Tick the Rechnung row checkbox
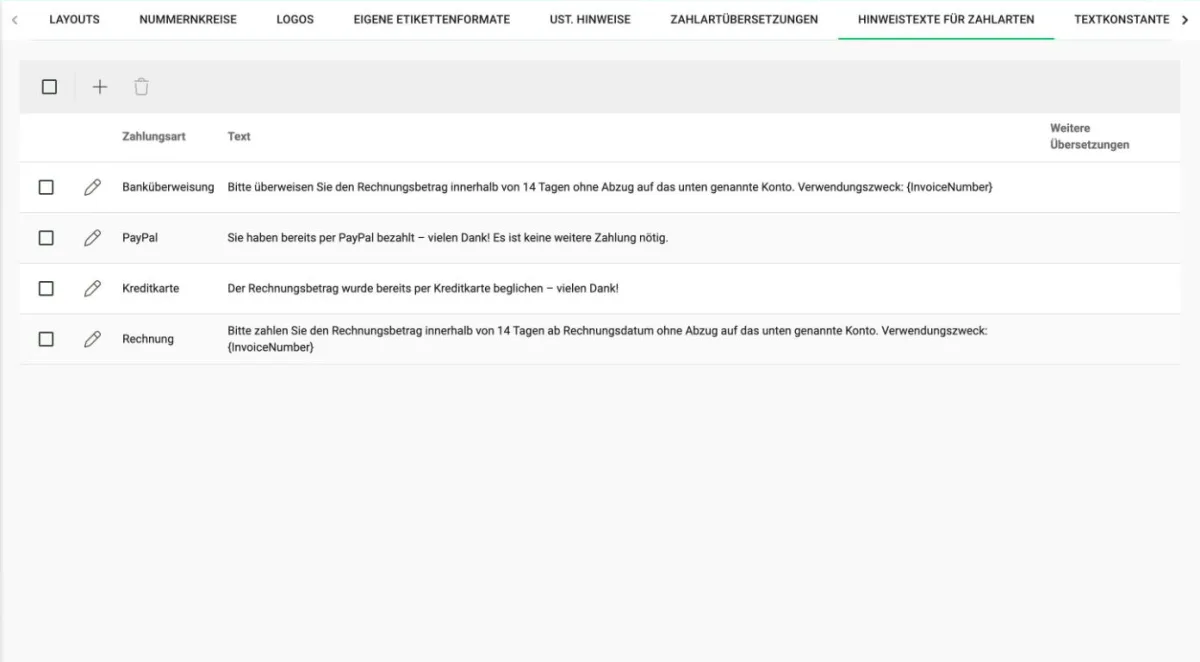 [x=46, y=339]
